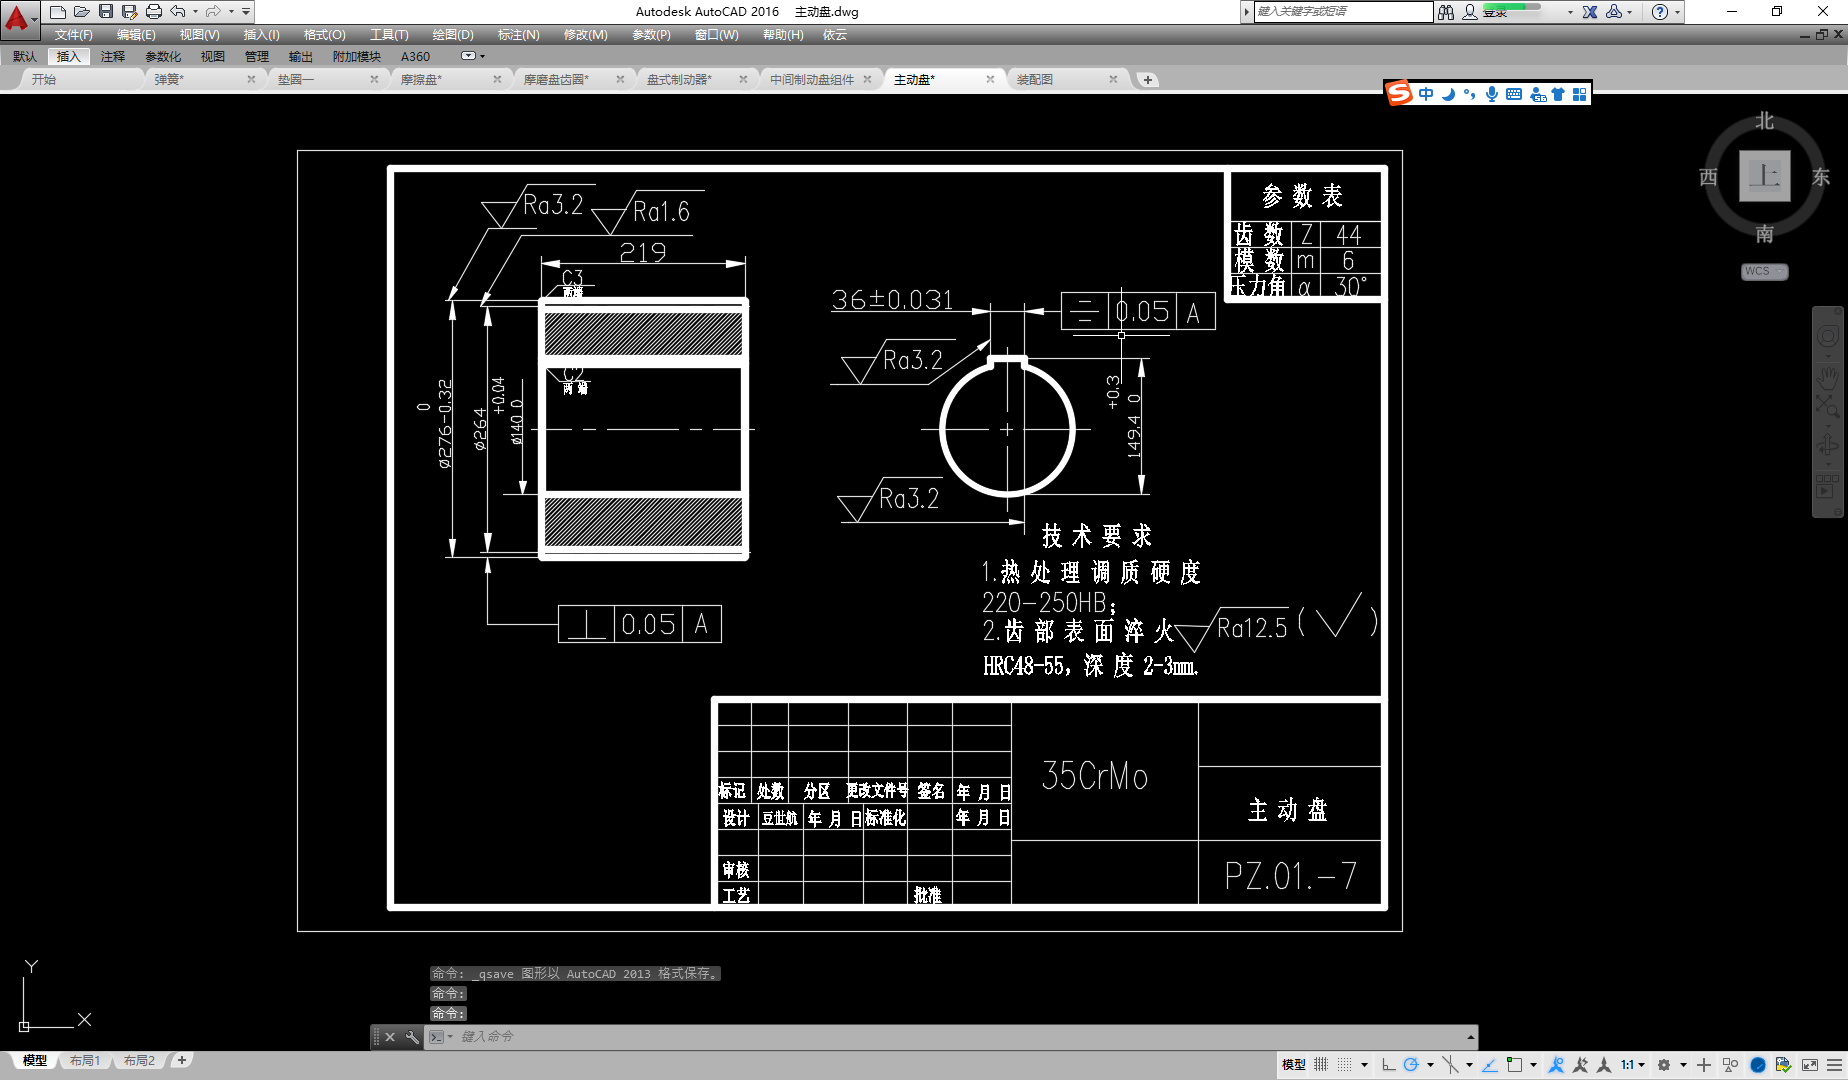Viewport: 1848px width, 1080px height.
Task: Toggle Sogou Chinese/English mode 中 button
Action: tap(1426, 94)
